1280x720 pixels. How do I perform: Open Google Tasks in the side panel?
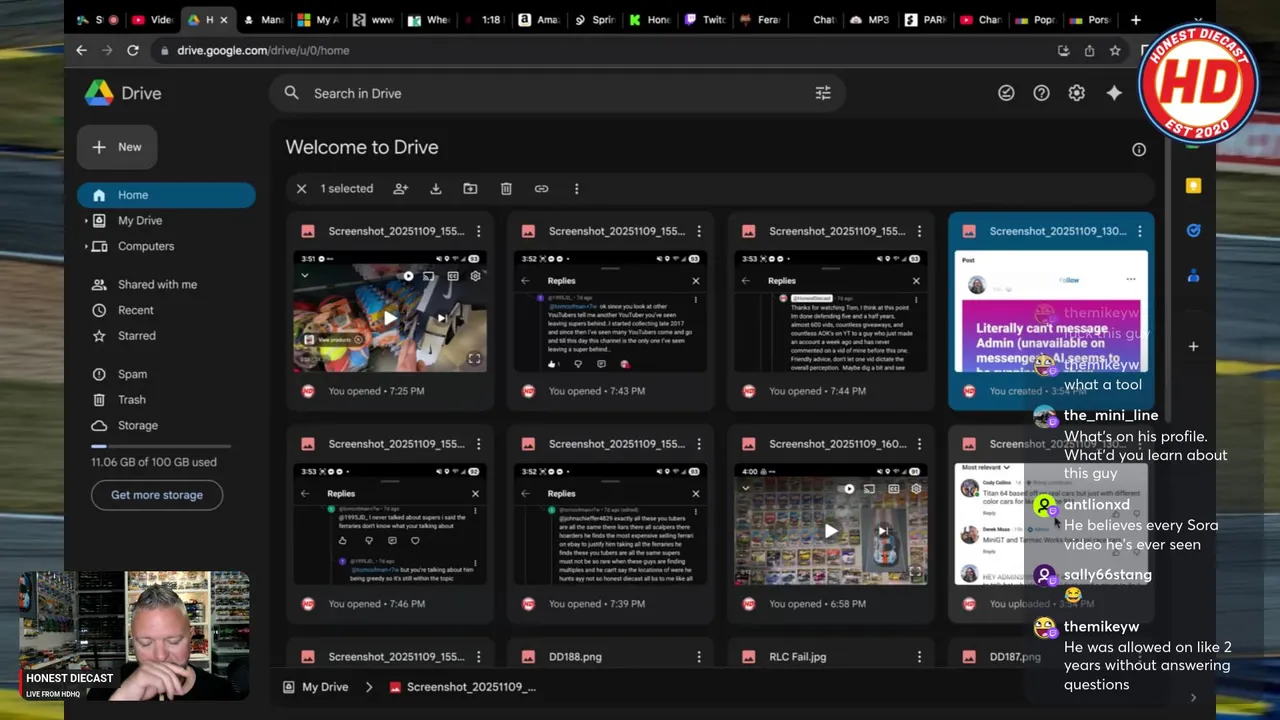click(x=1193, y=230)
